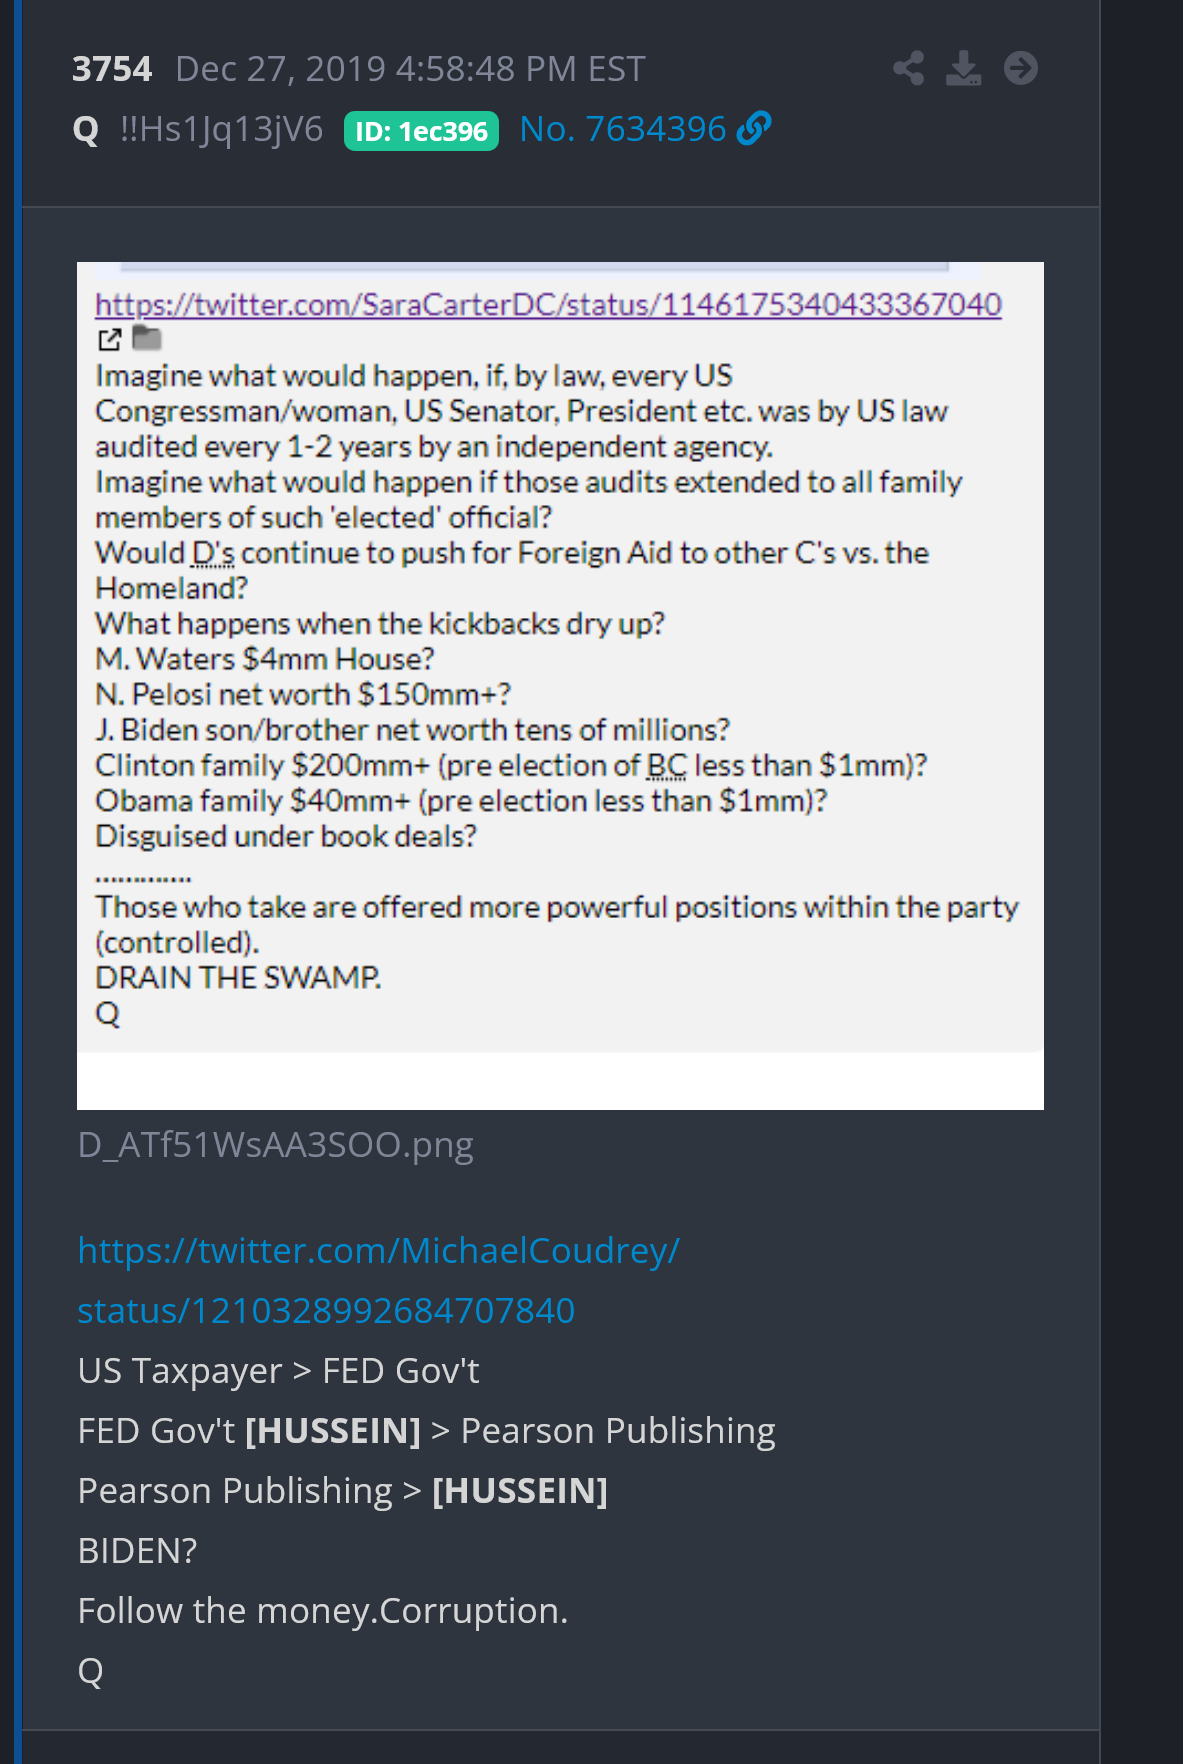This screenshot has height=1764, width=1183.
Task: Click the right-arrow go-to-post icon
Action: [x=1021, y=68]
